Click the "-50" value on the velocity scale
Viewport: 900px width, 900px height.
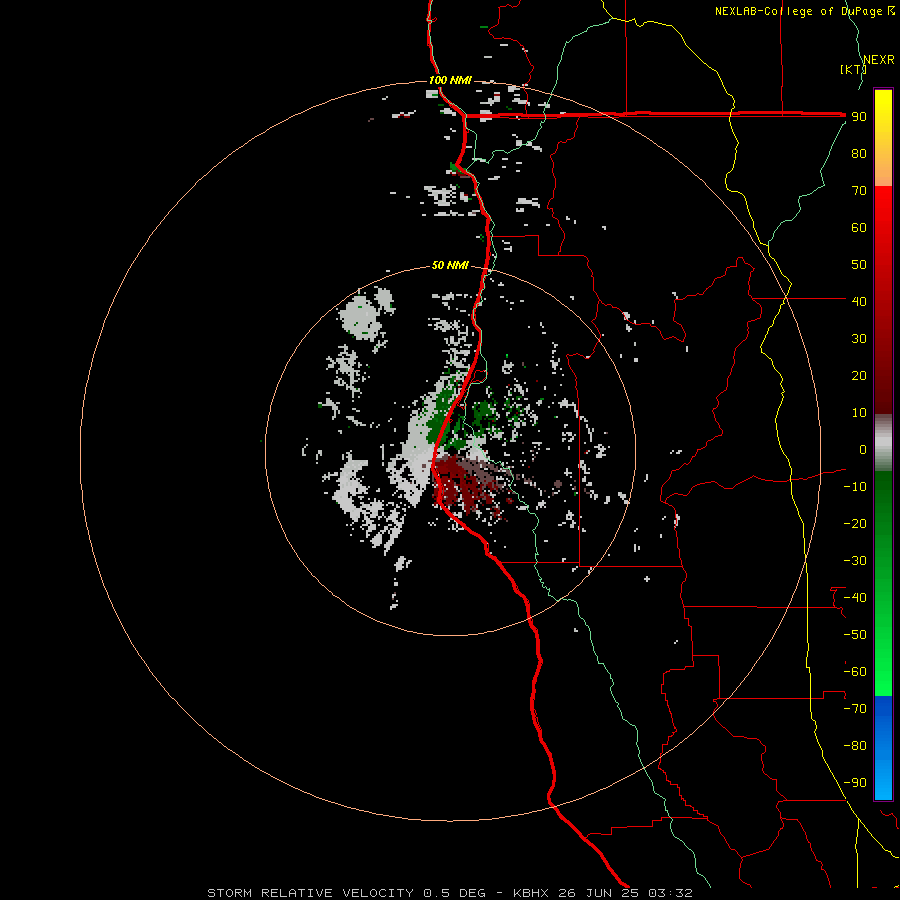click(x=855, y=634)
